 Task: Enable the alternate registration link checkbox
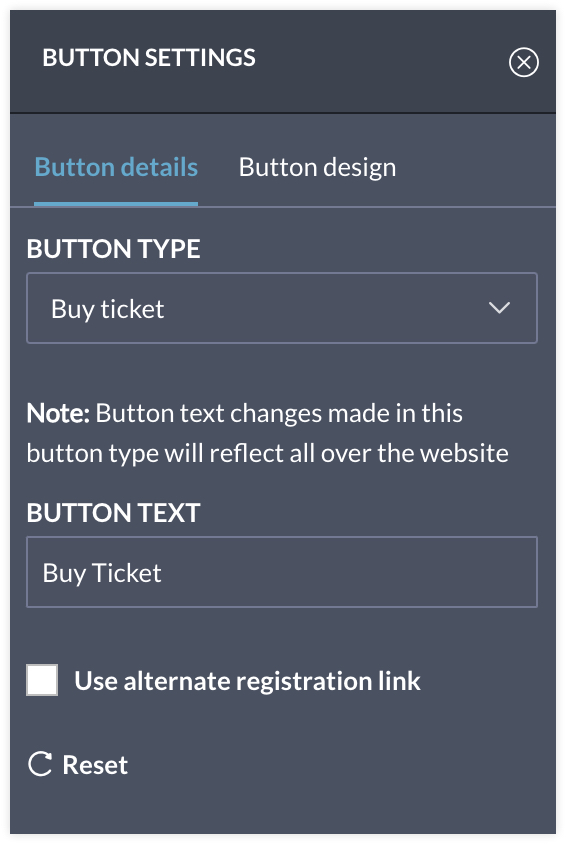pos(42,680)
